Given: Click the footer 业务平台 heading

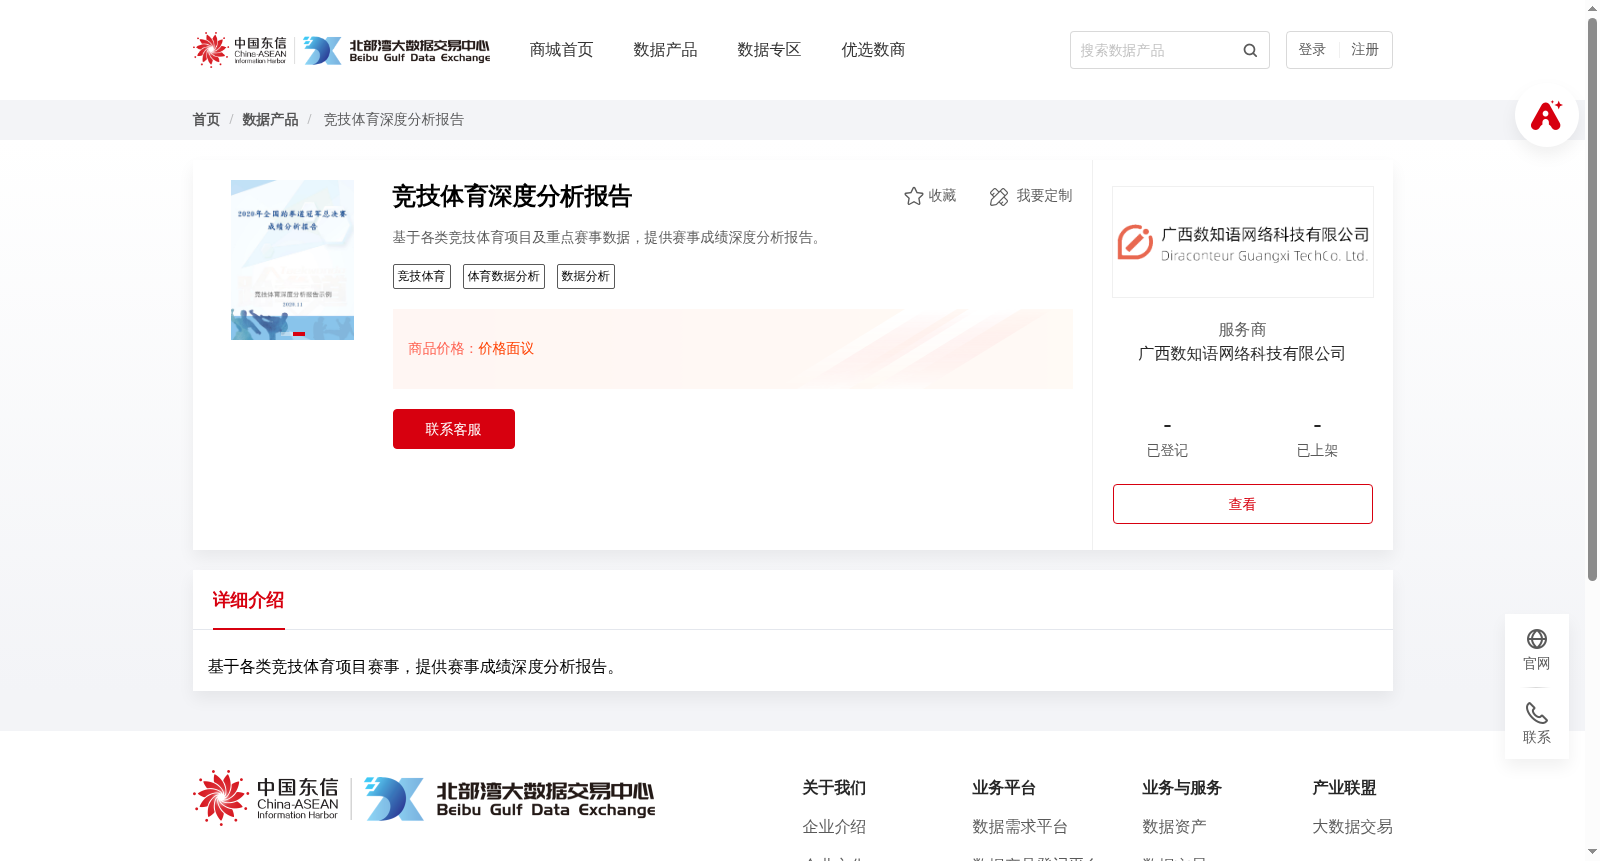Looking at the screenshot, I should tap(1004, 788).
